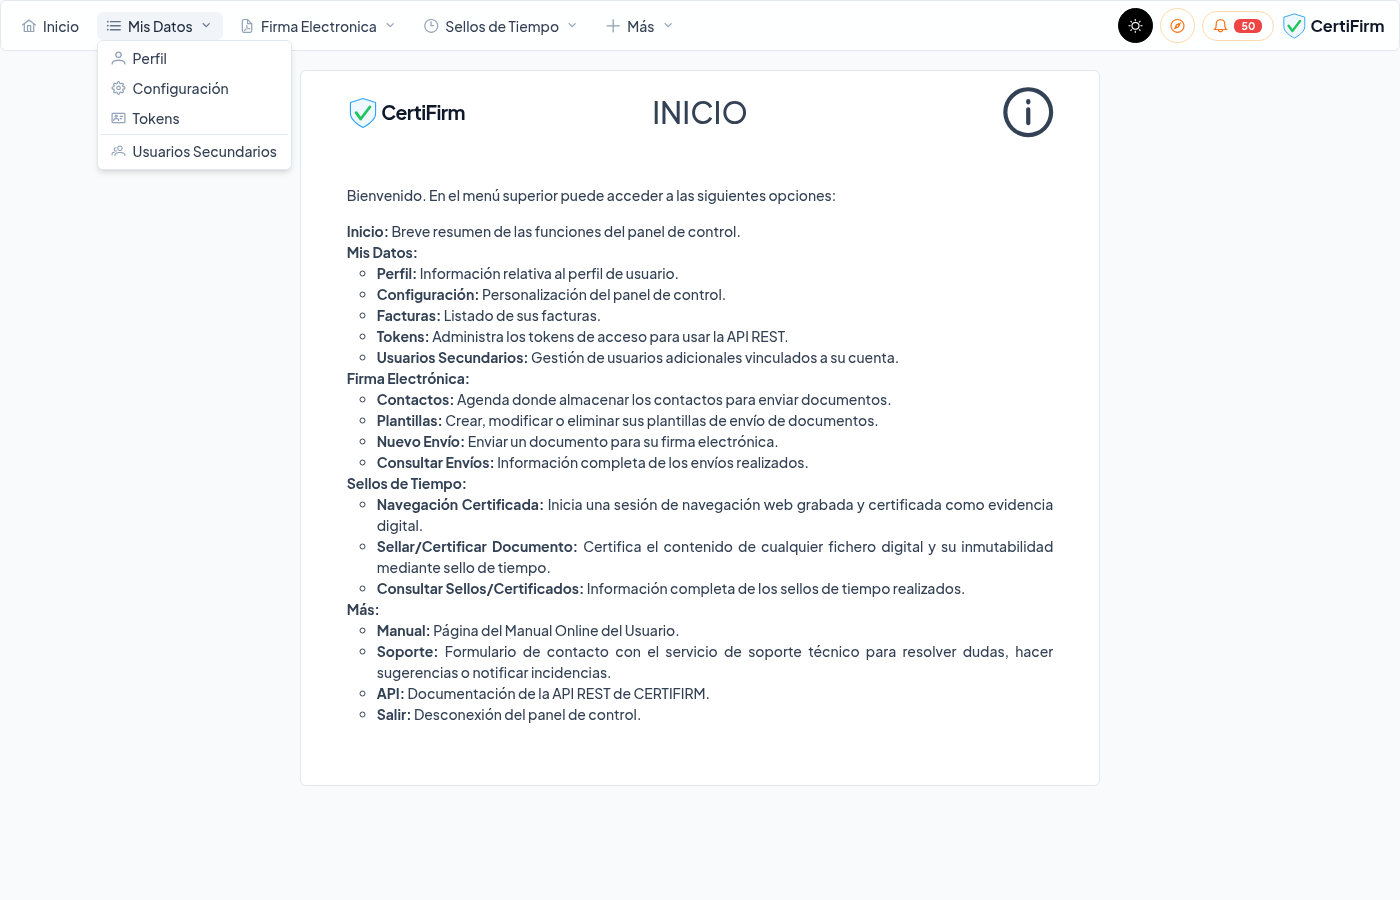The width and height of the screenshot is (1400, 900).
Task: Click the Firma Electronica document icon
Action: (x=247, y=26)
